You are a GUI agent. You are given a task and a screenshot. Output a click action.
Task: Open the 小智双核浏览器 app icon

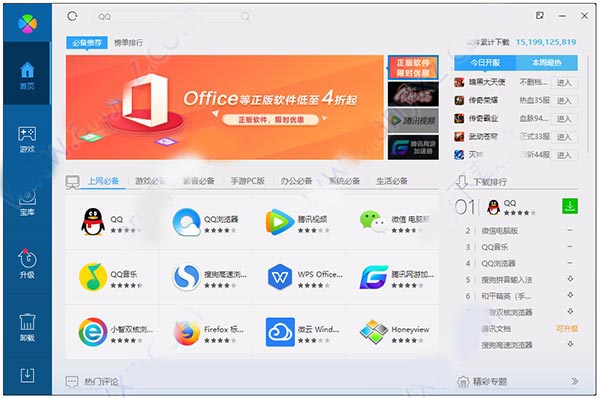(93, 332)
